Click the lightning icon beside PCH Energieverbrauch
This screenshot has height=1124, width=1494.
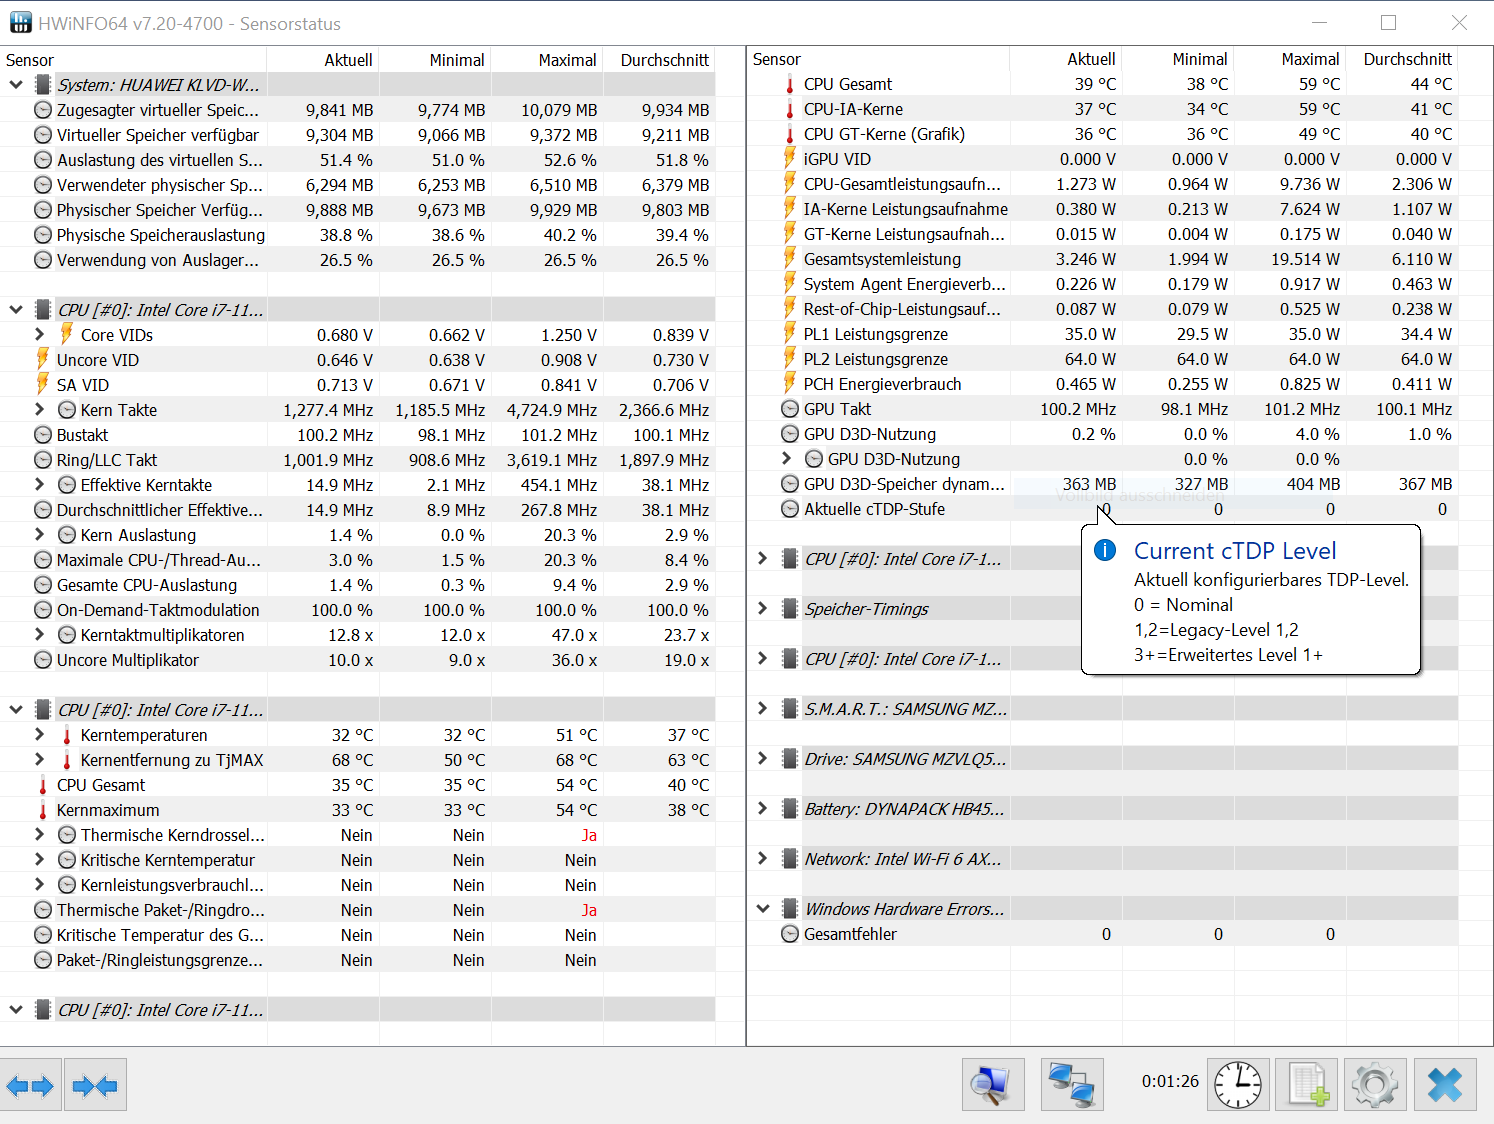pos(789,383)
